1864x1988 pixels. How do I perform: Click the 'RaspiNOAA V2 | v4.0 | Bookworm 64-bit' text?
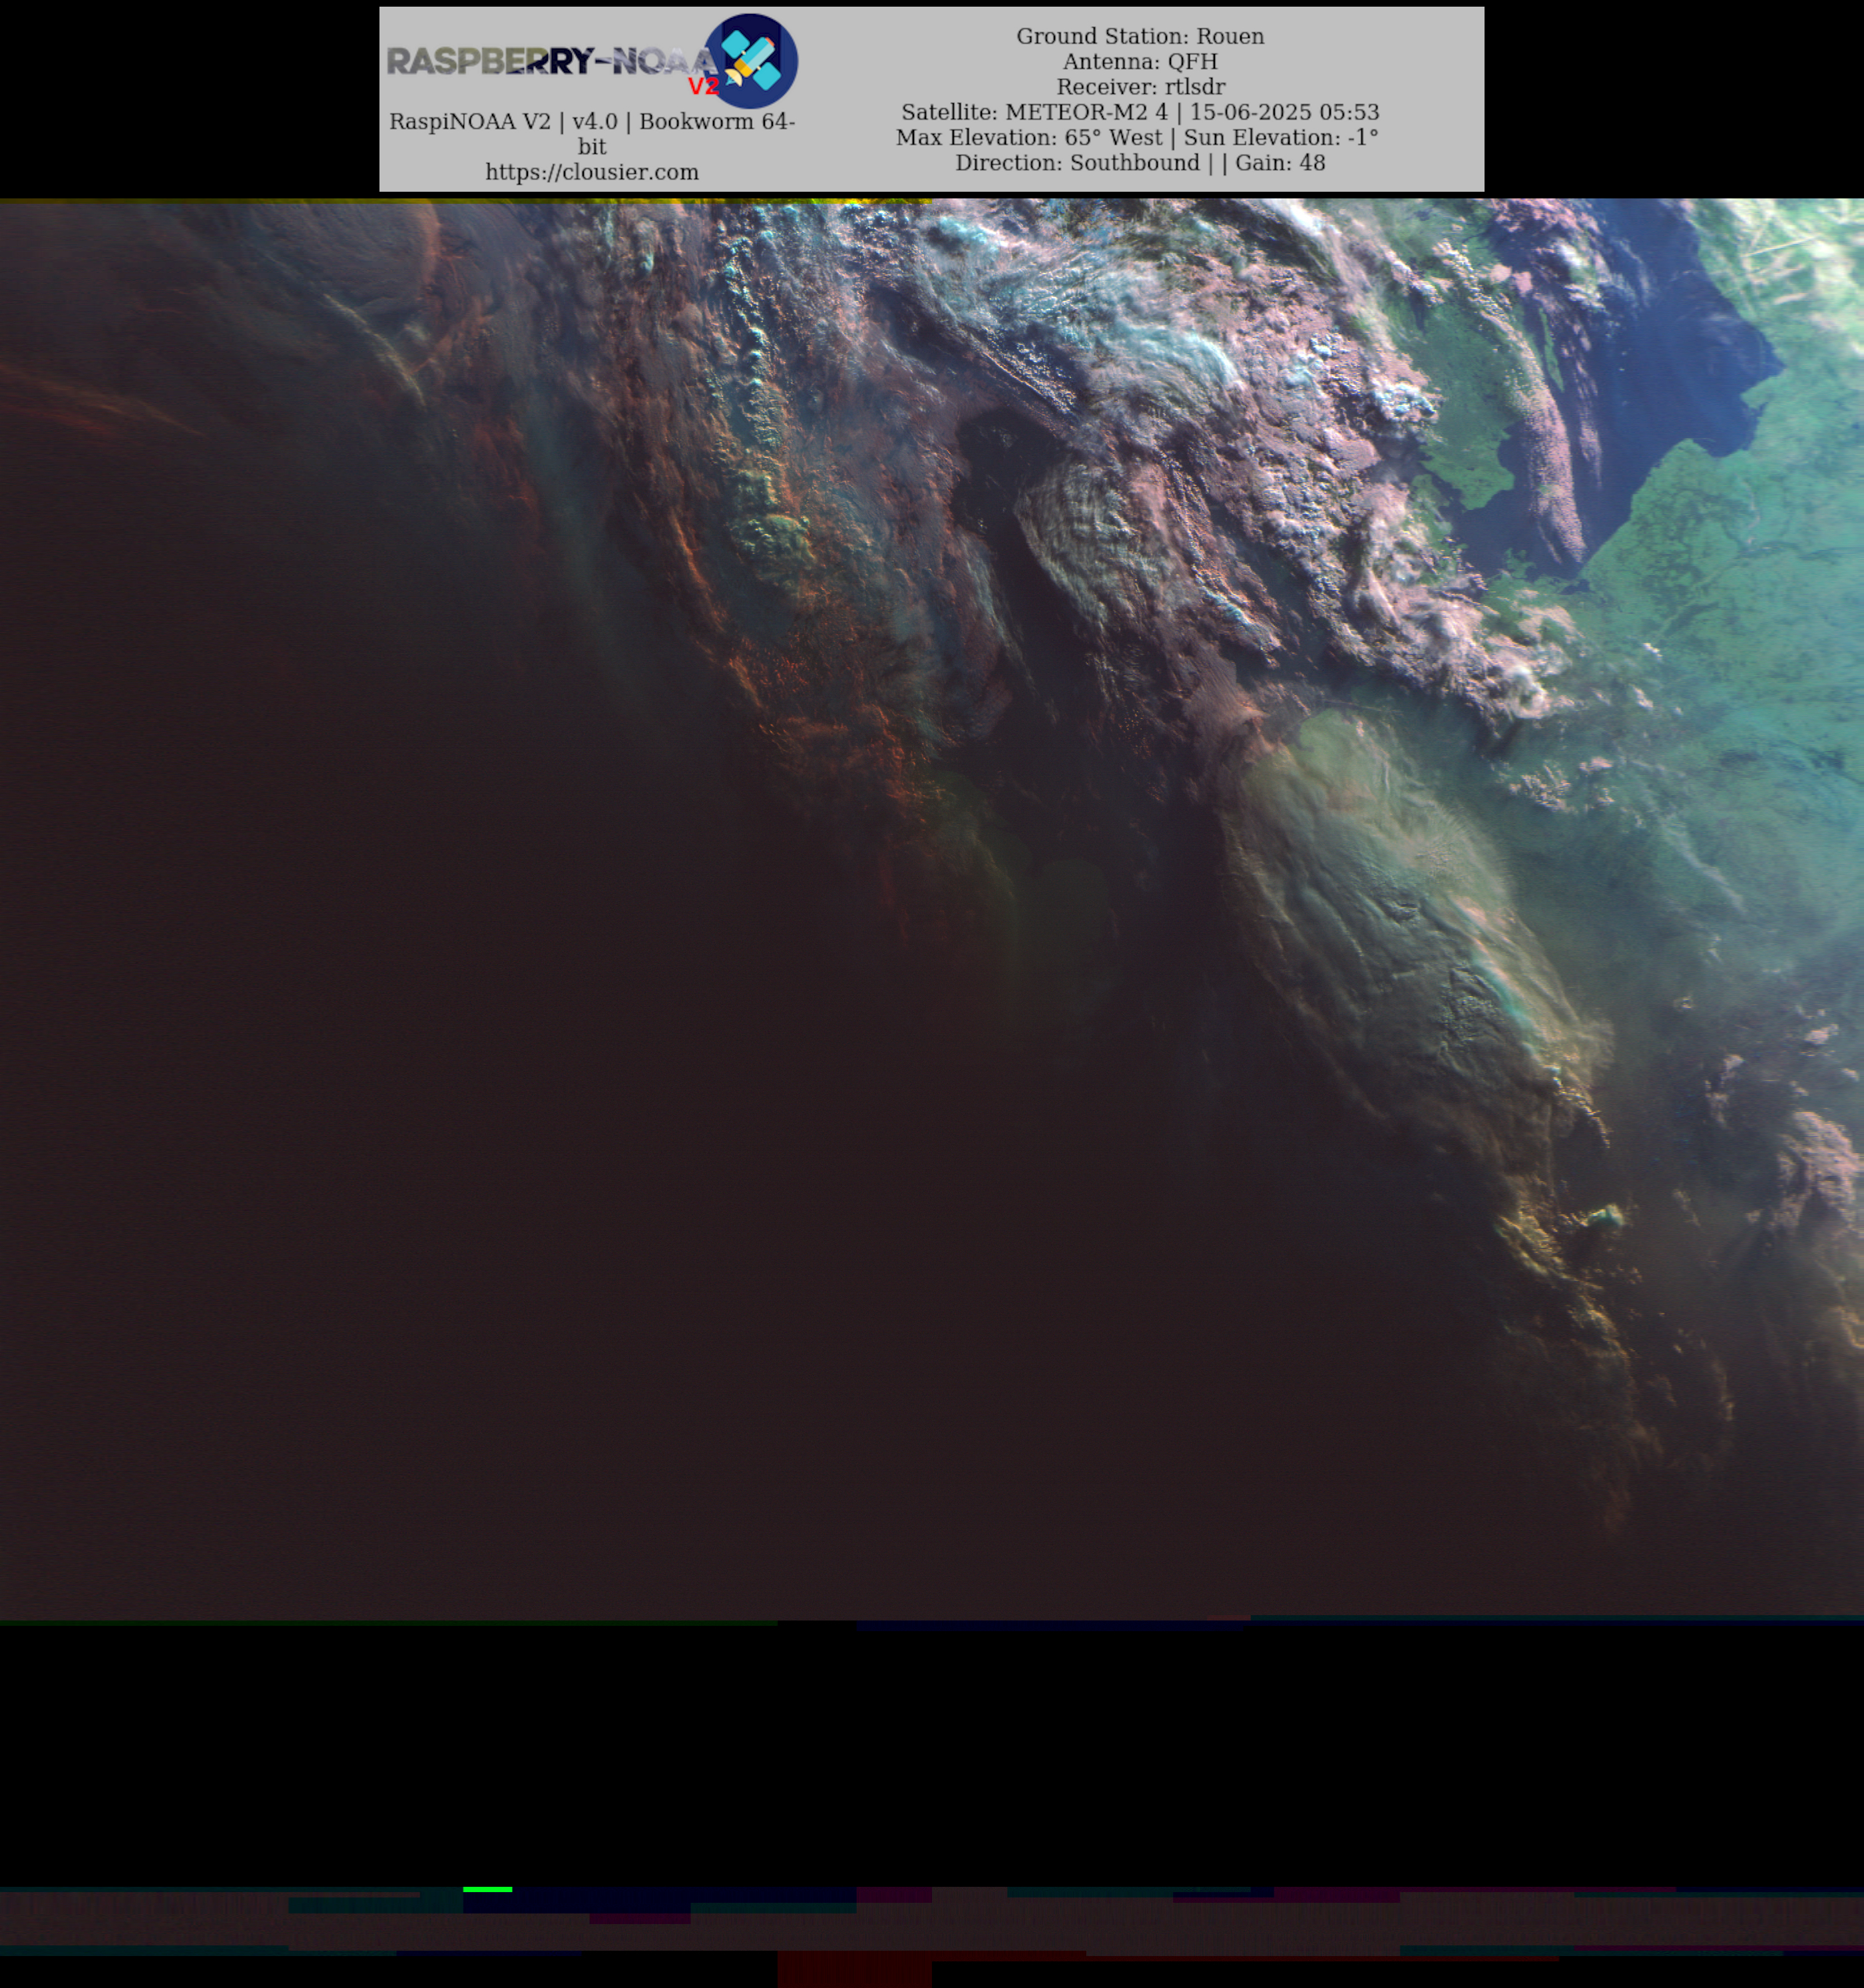(592, 134)
